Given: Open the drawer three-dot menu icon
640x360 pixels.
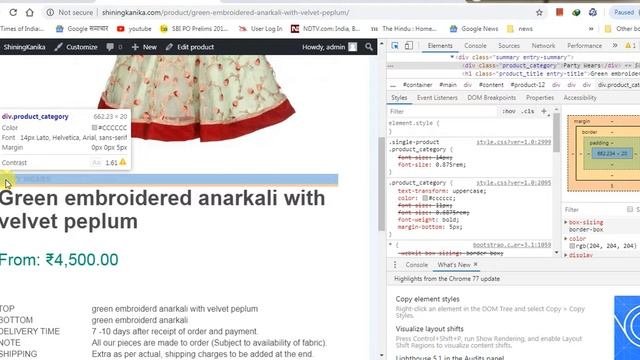Looking at the screenshot, I should (395, 265).
